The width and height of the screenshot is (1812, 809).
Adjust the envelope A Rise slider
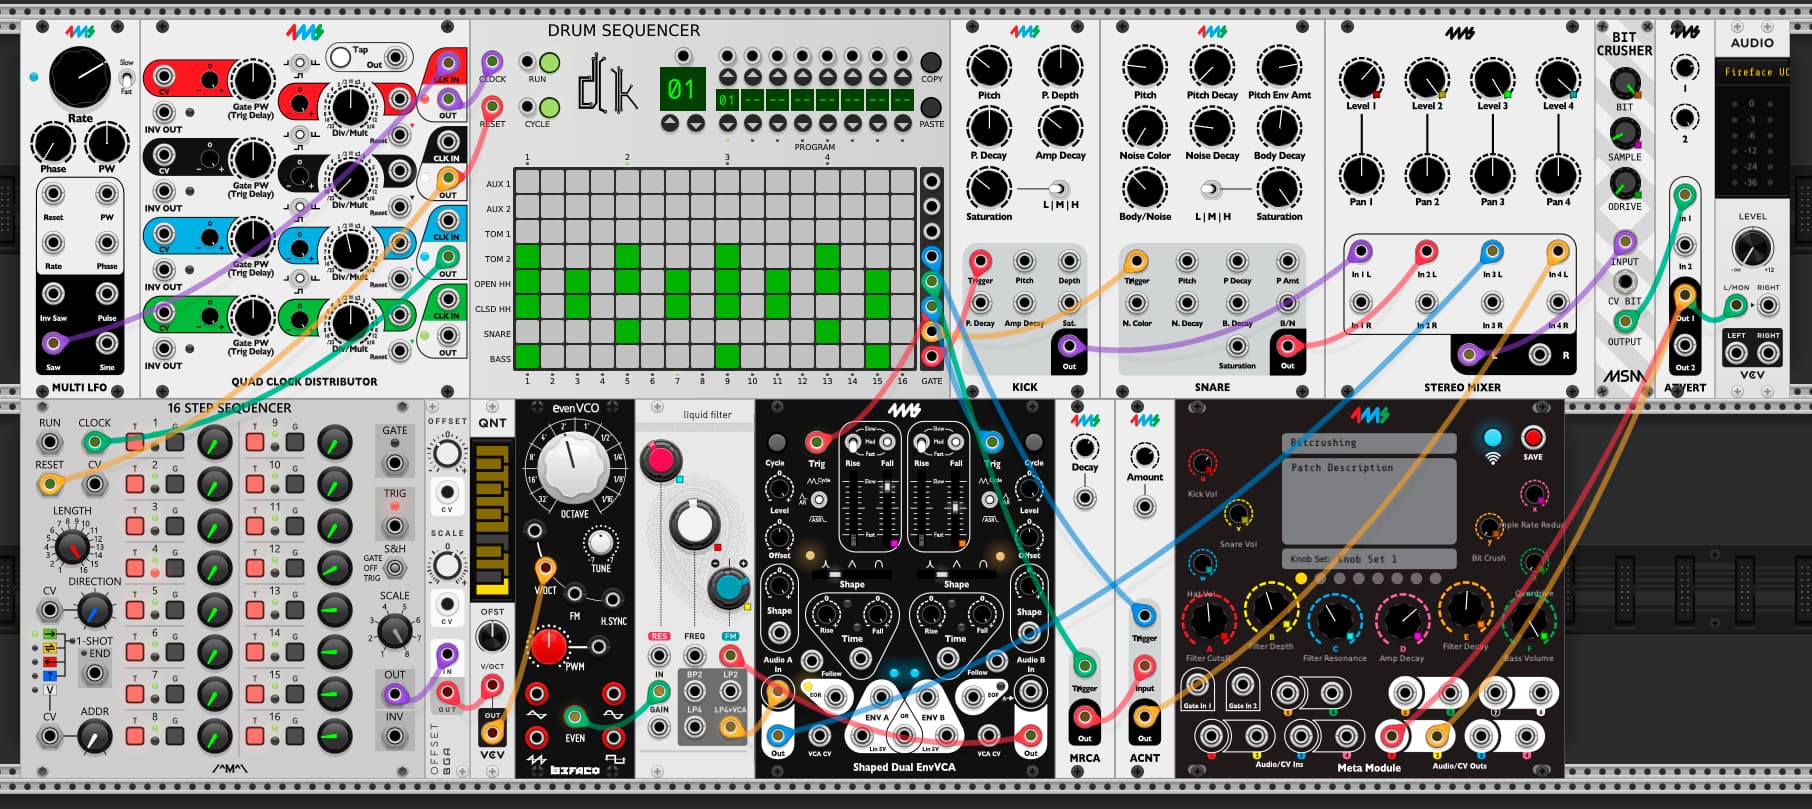(x=853, y=510)
